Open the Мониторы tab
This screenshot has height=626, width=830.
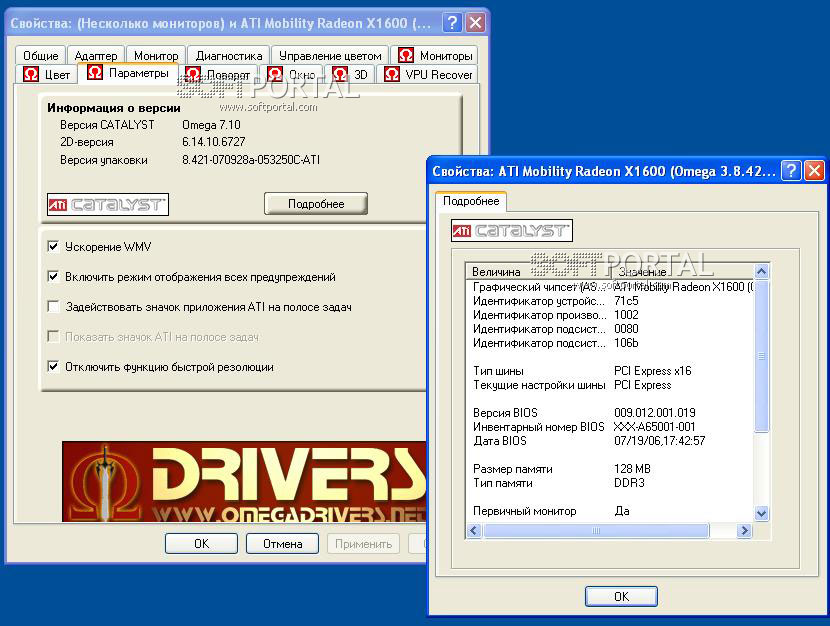click(435, 55)
